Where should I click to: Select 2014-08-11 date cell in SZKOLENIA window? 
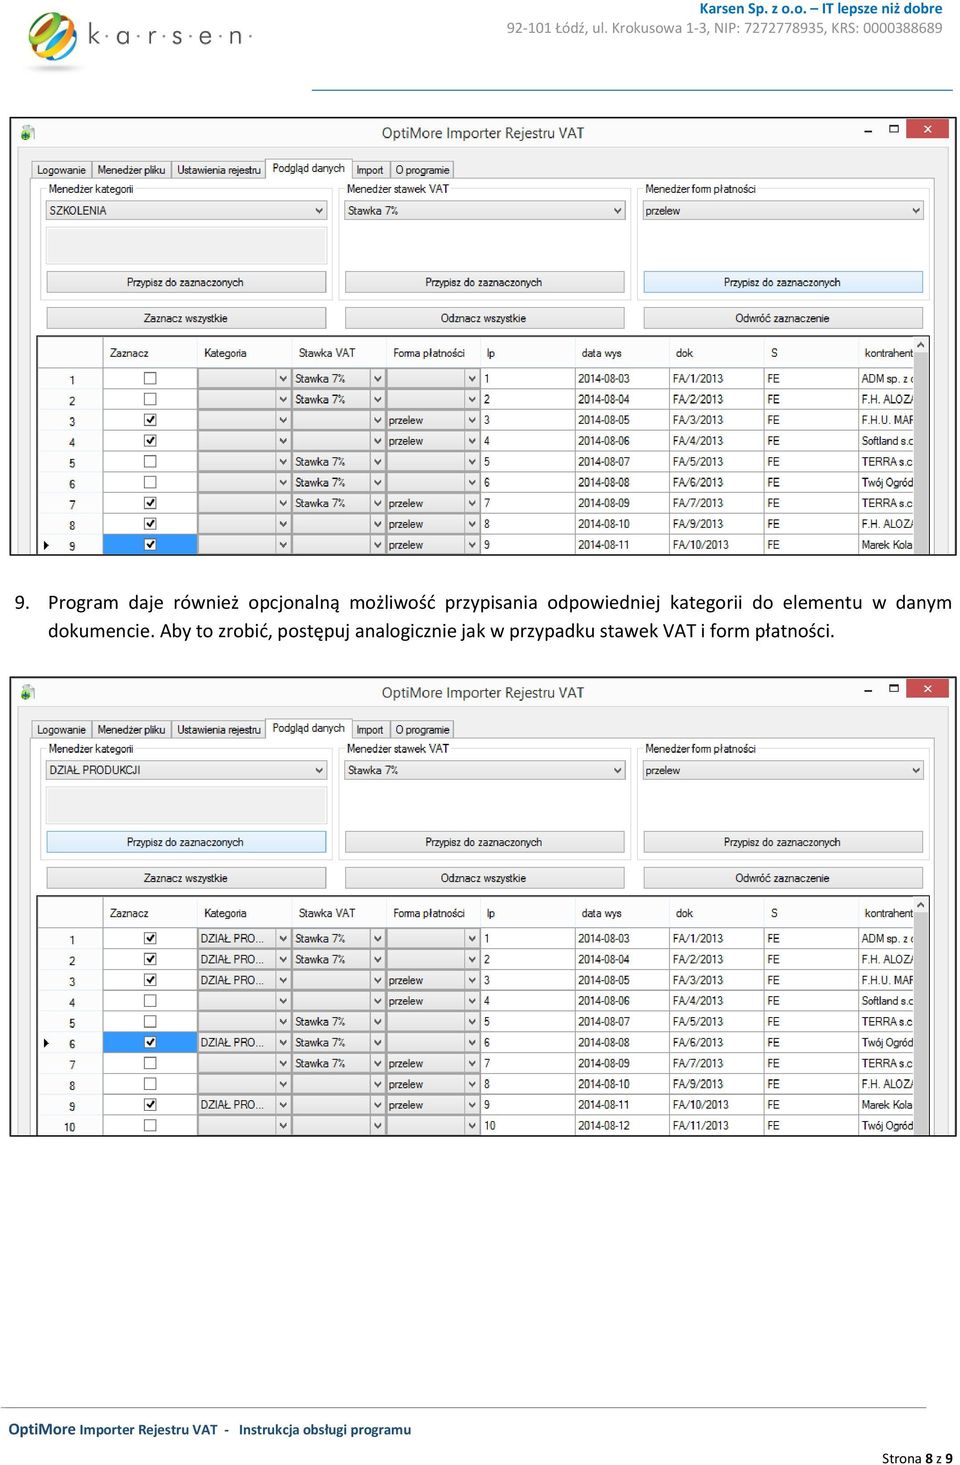click(x=622, y=545)
